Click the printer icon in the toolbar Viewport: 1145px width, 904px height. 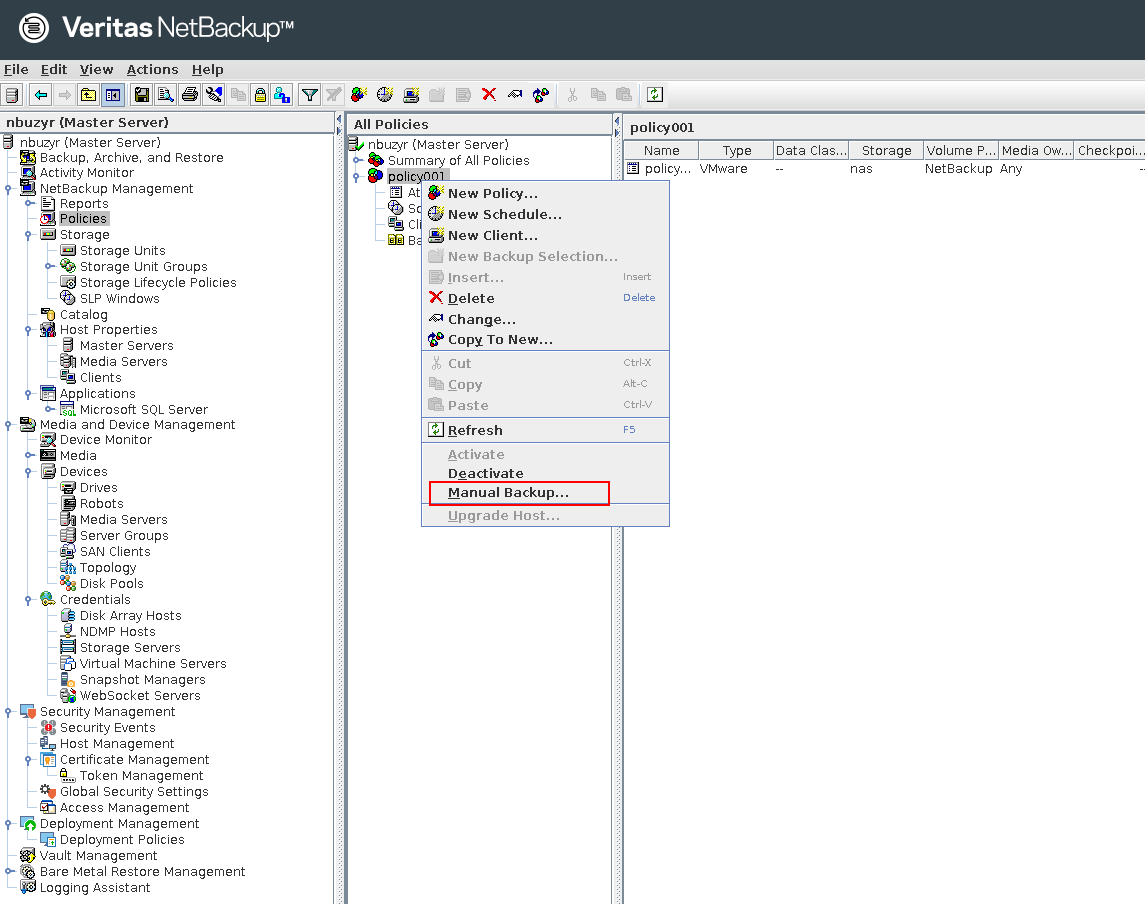(x=190, y=95)
